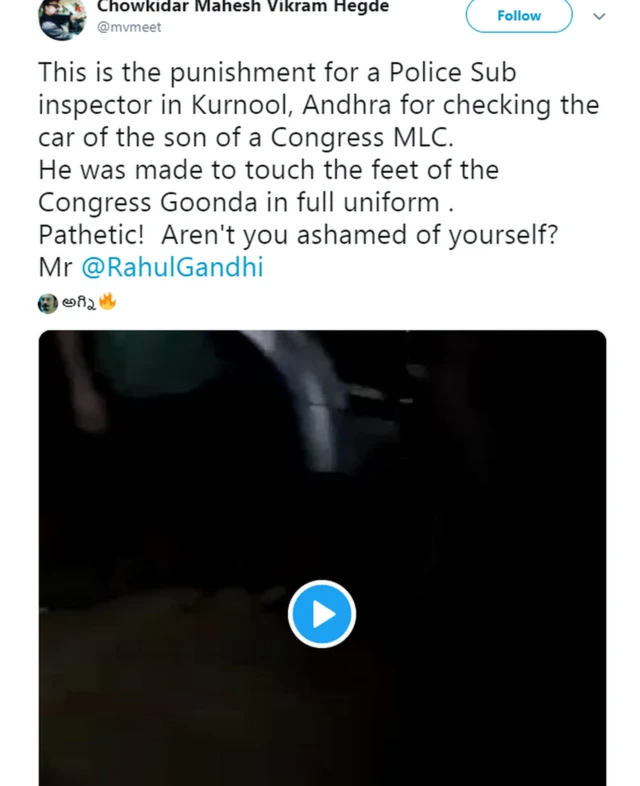Screen dimensions: 640x786
Task: Follow the @mvmeet account
Action: tap(519, 16)
